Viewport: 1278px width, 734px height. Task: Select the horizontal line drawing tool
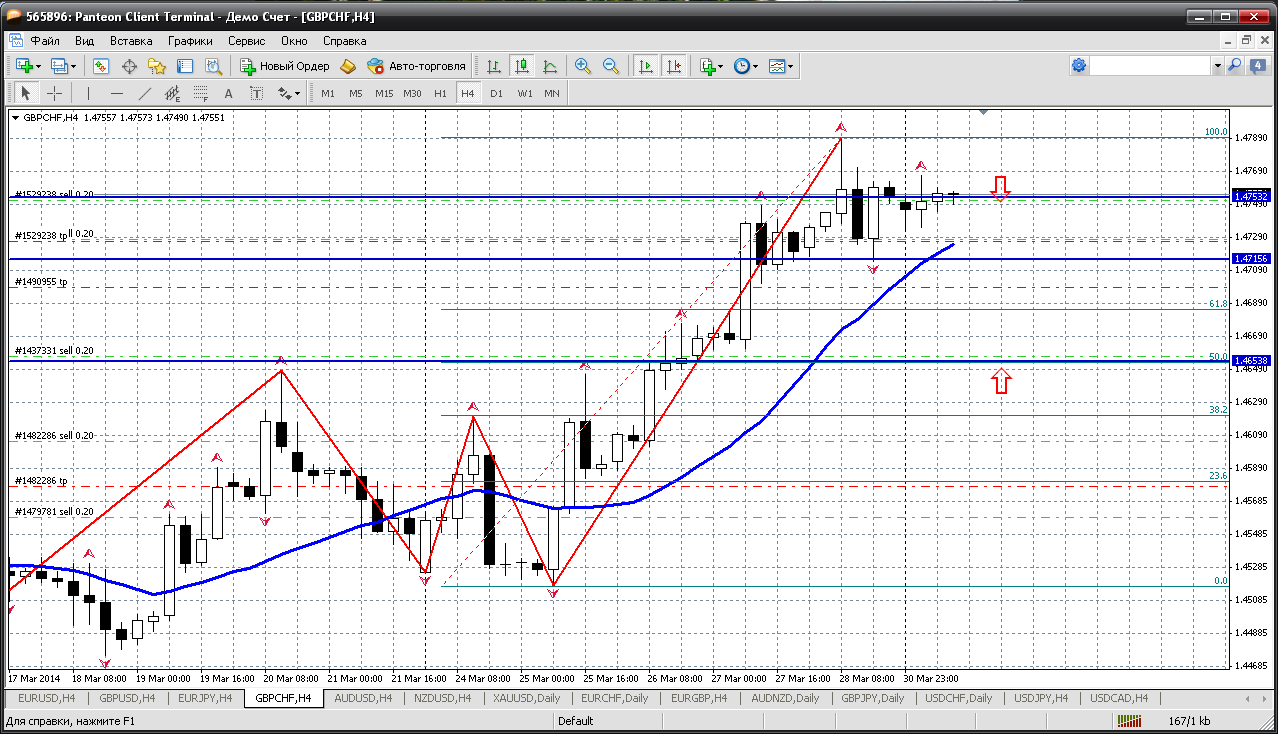(117, 93)
